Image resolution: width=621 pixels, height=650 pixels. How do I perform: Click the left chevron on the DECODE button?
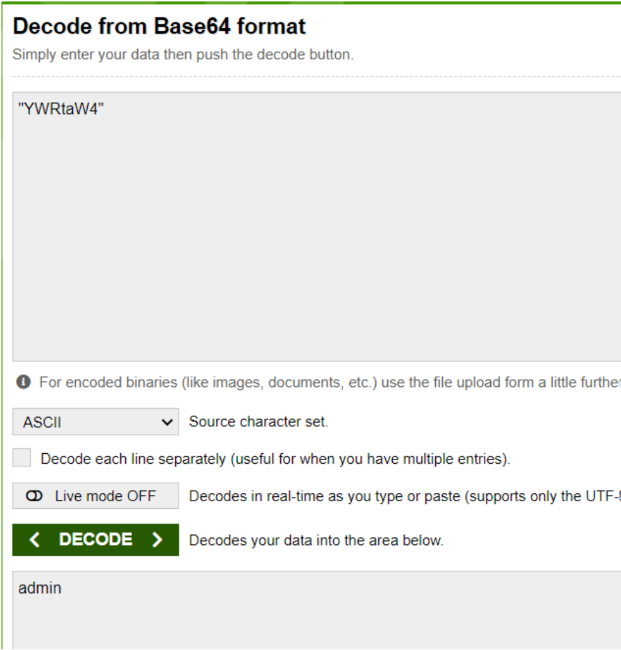click(x=35, y=540)
